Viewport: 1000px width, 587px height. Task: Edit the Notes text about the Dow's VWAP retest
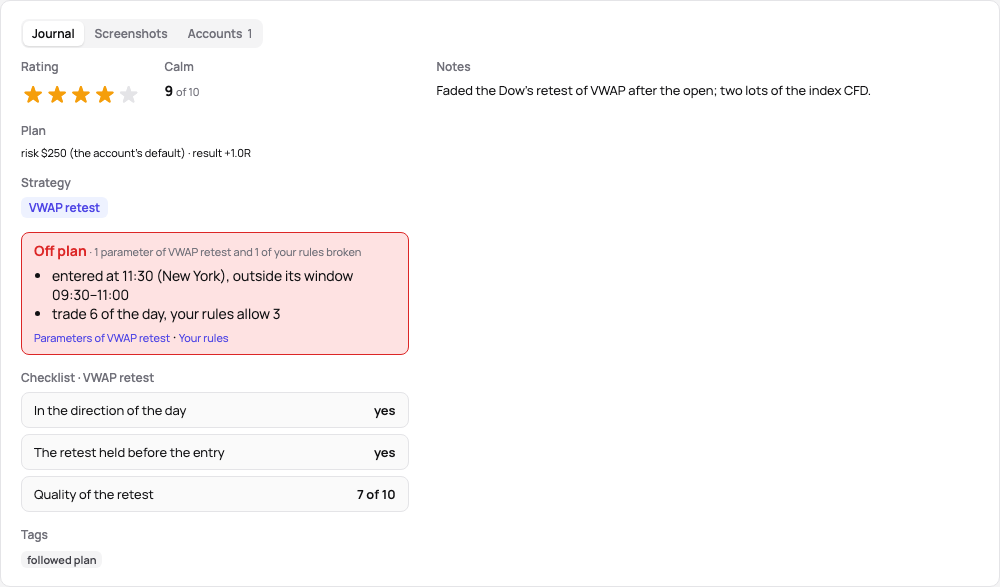pyautogui.click(x=653, y=91)
